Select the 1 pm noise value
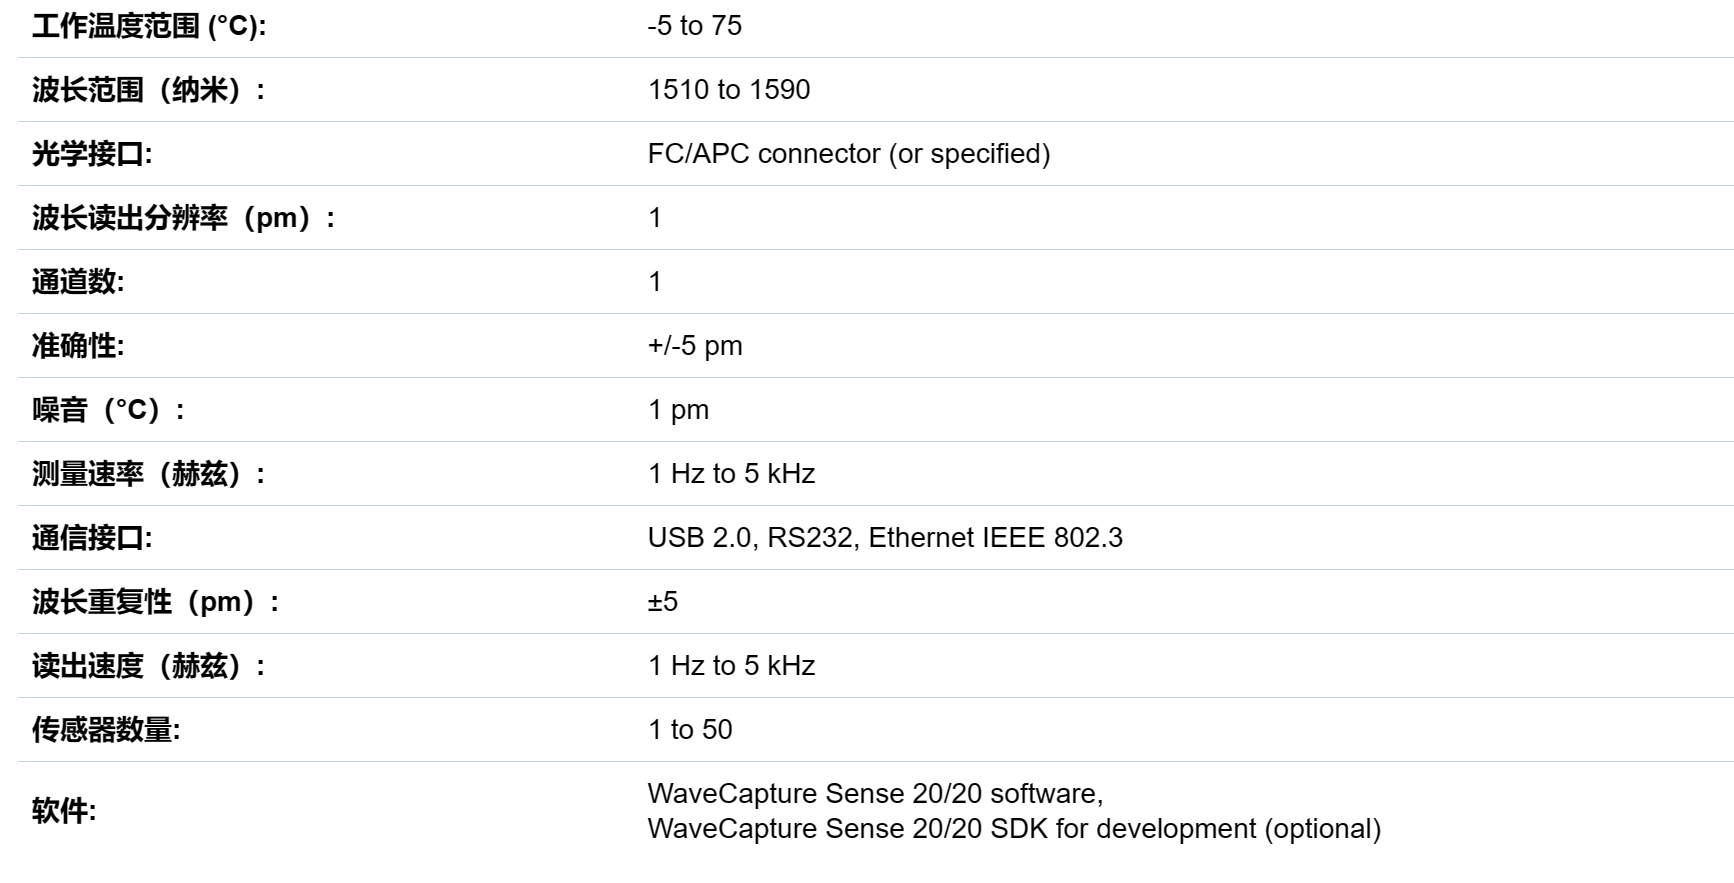 pos(678,410)
